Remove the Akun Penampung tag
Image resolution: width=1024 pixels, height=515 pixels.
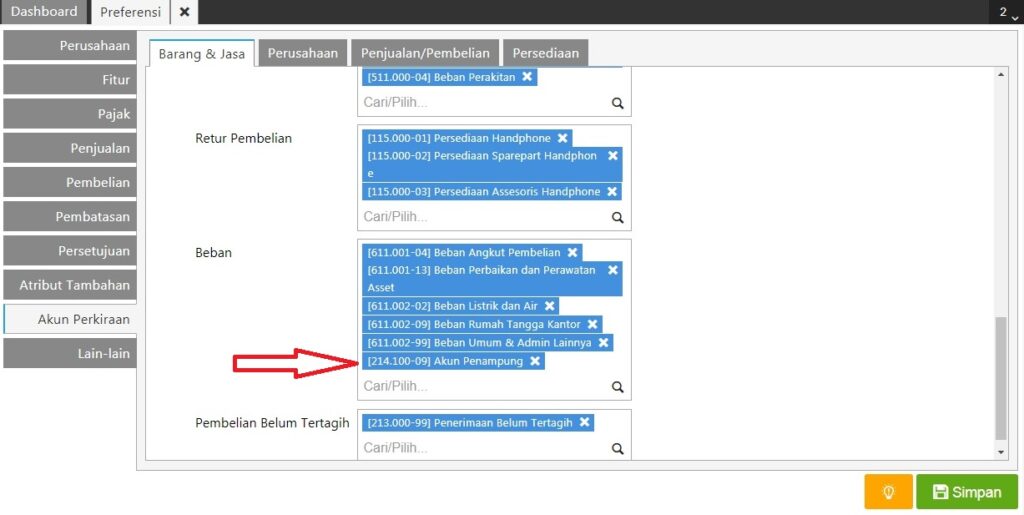pyautogui.click(x=535, y=361)
